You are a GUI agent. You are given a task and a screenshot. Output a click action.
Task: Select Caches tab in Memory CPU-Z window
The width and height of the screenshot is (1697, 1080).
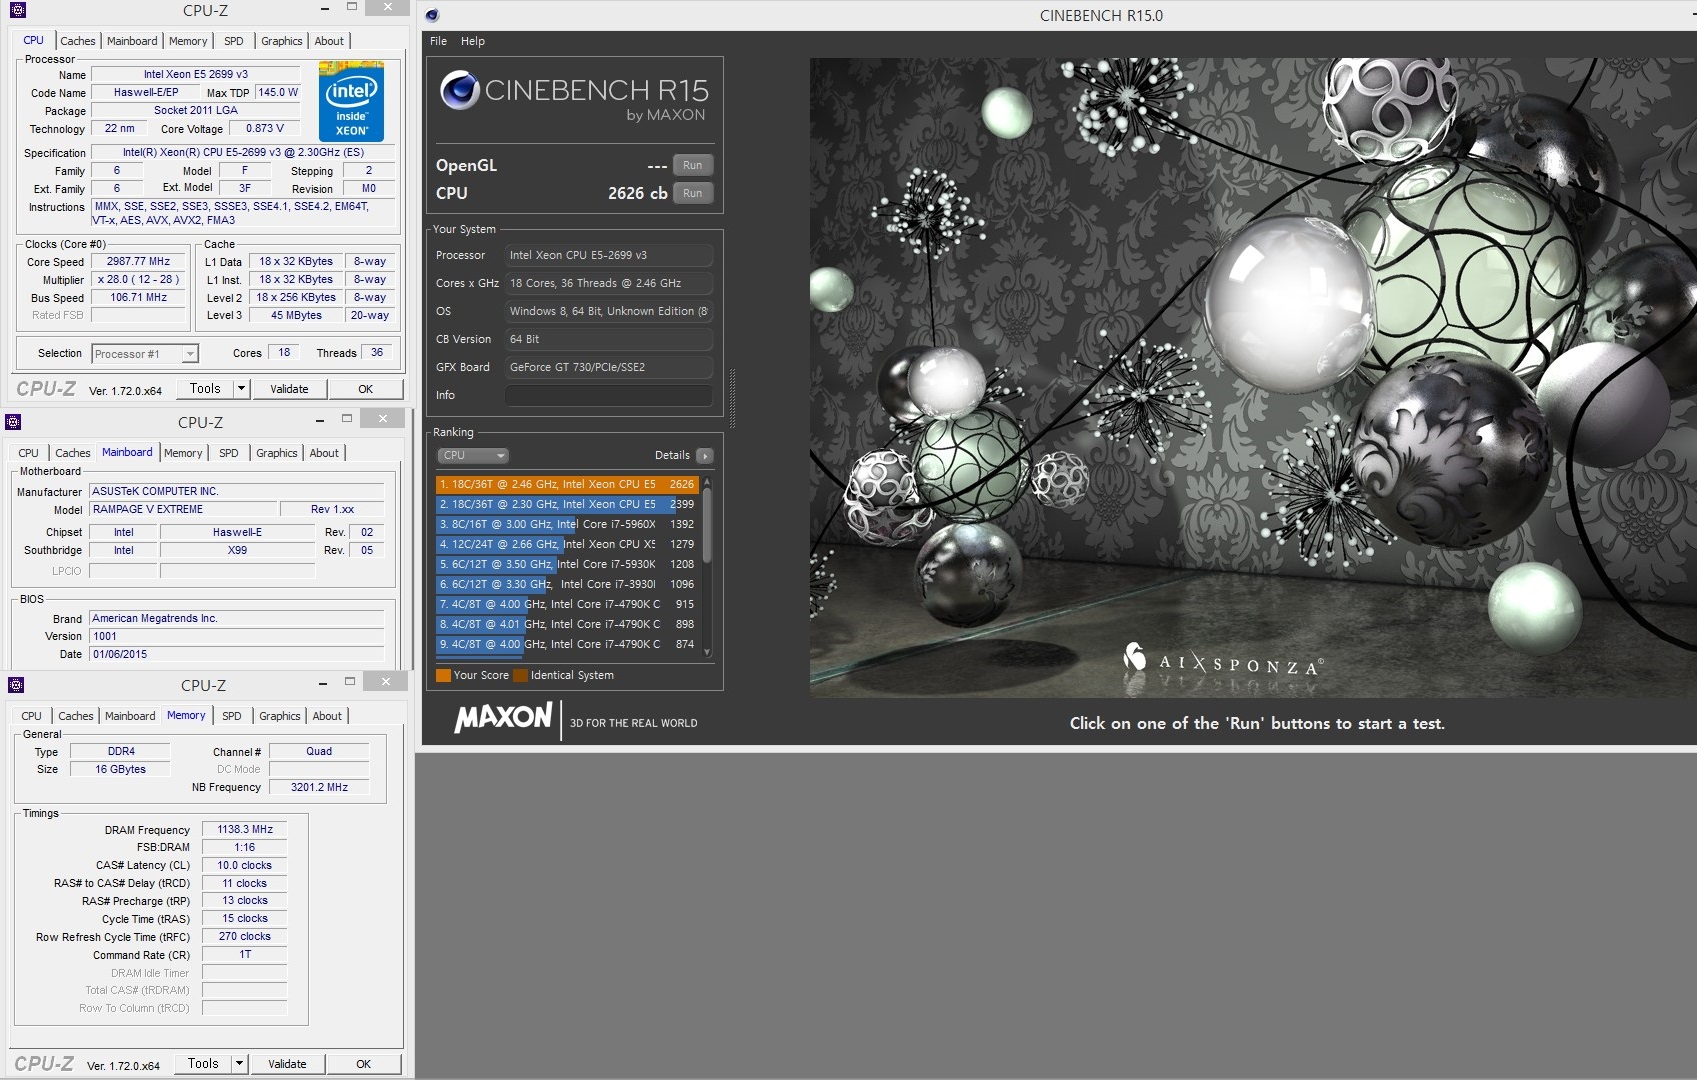(76, 716)
